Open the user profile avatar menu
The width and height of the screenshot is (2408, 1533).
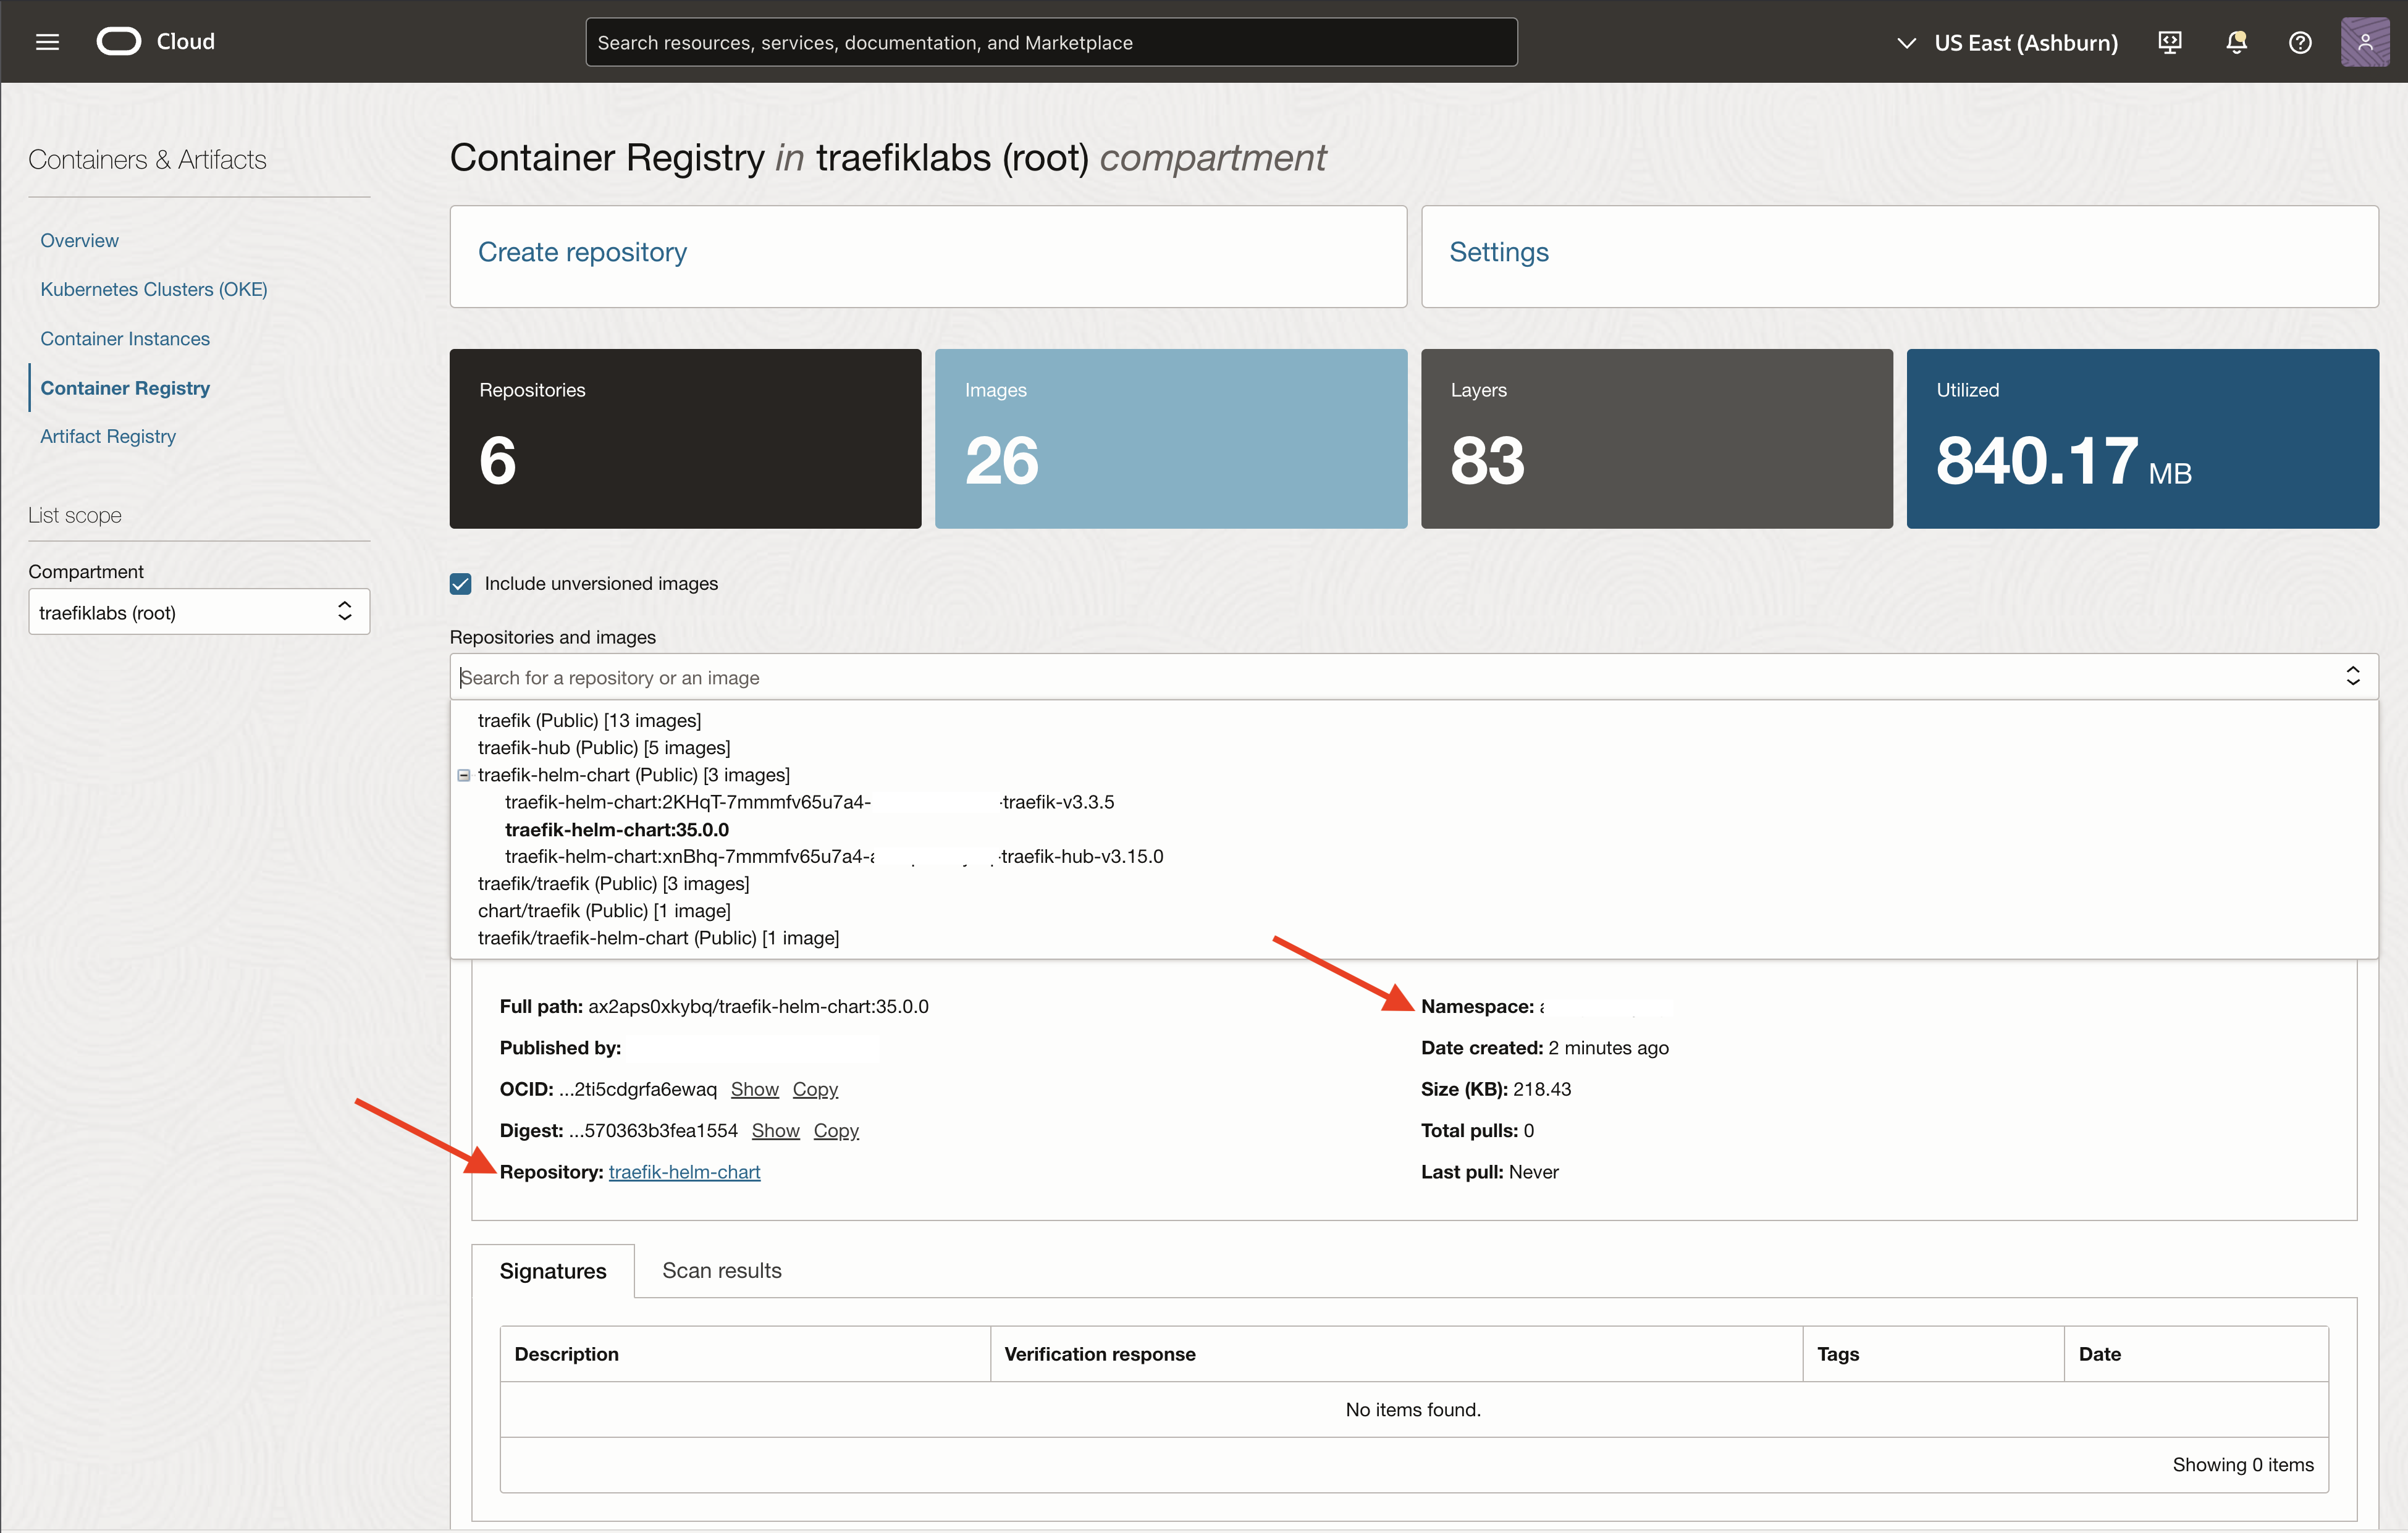(2364, 42)
